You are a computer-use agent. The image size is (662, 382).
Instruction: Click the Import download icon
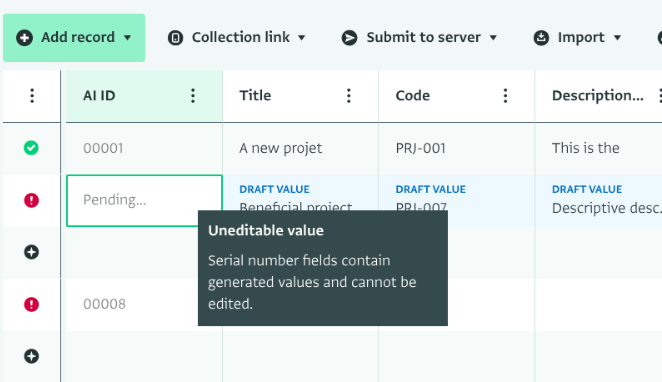tap(541, 38)
